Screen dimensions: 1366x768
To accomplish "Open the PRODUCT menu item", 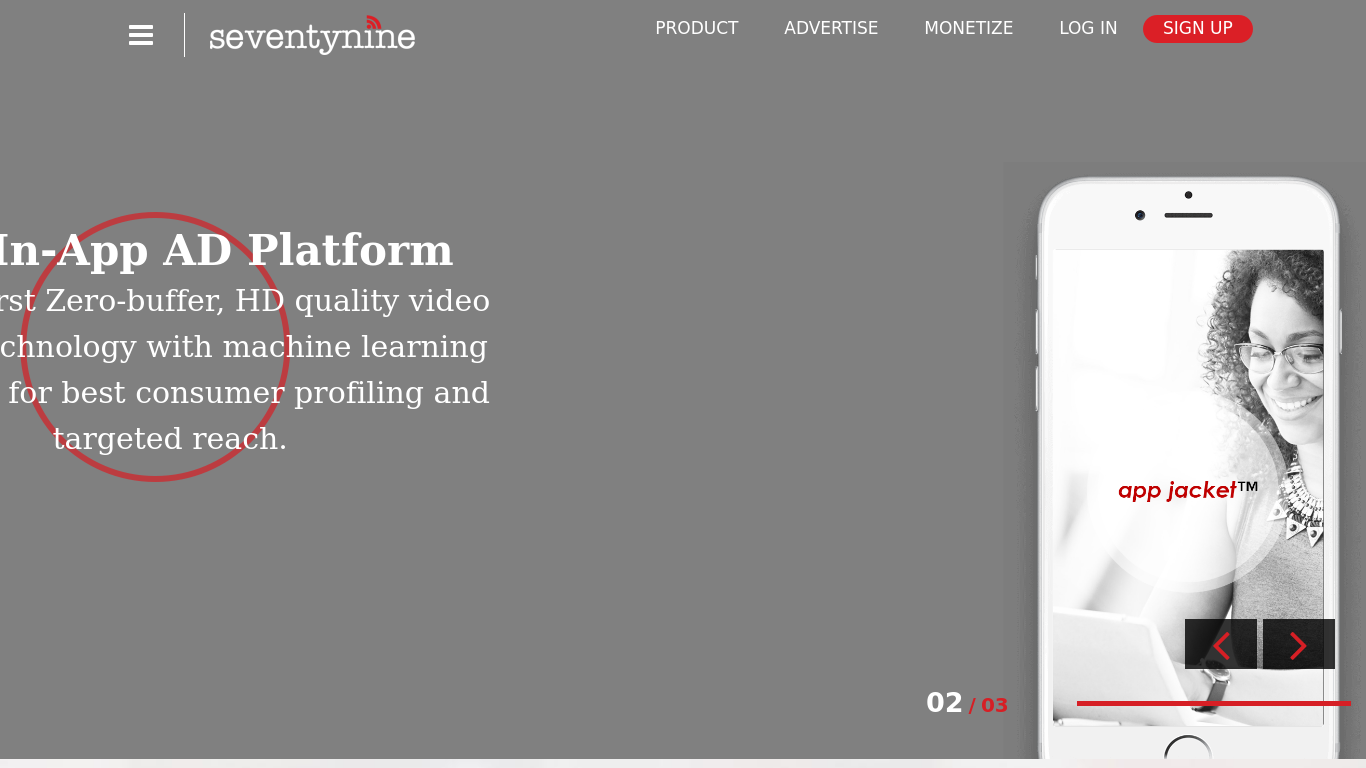I will (x=696, y=28).
